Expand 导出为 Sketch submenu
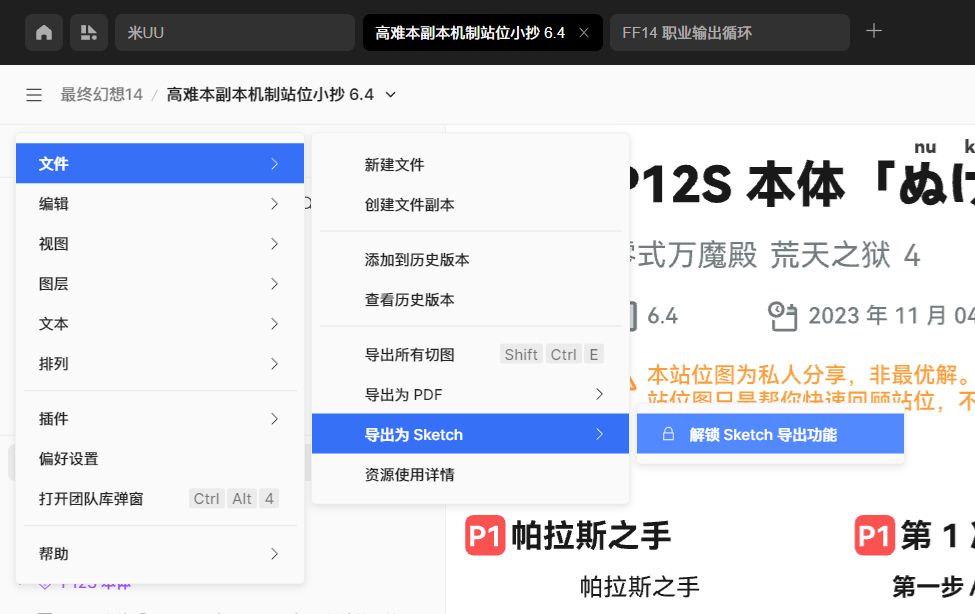975x614 pixels. point(470,434)
